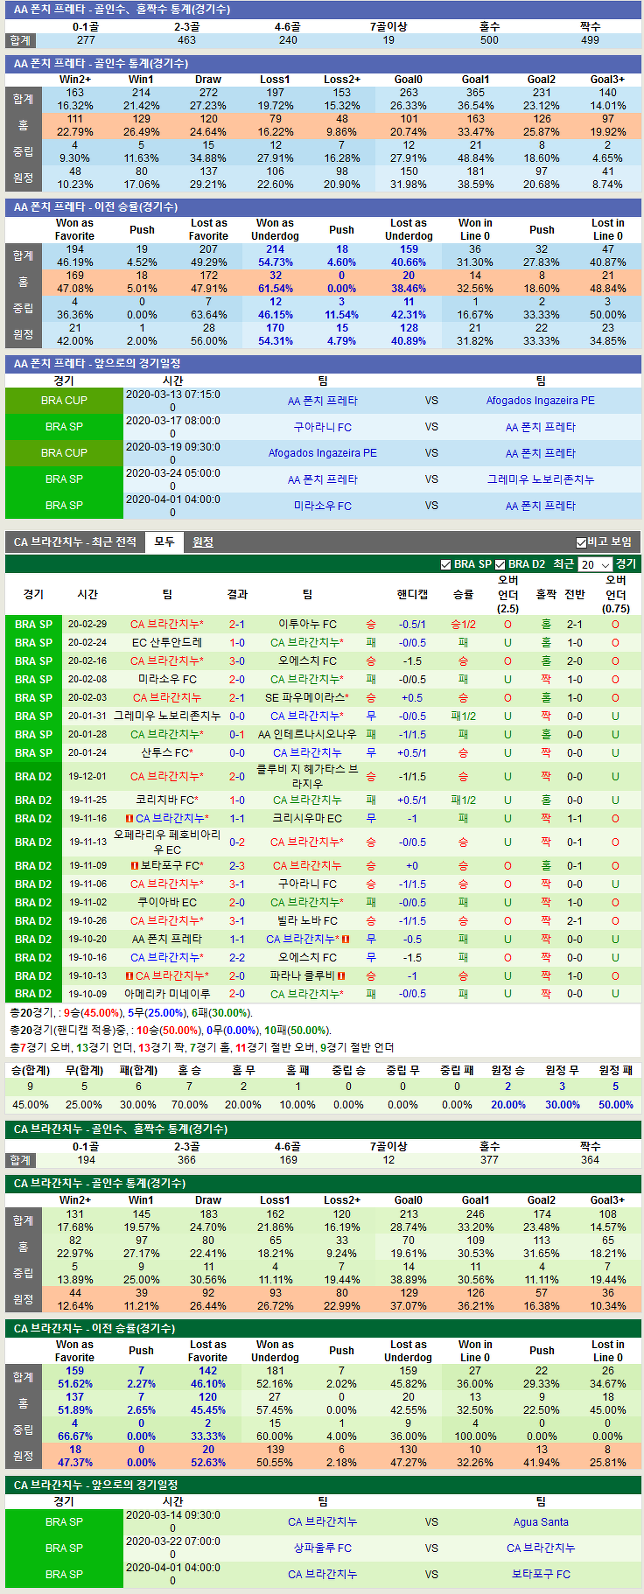Image resolution: width=644 pixels, height=1594 pixels.
Task: Open 구아라니 FC link in 2020-03-17 fixture
Action: pos(322,427)
